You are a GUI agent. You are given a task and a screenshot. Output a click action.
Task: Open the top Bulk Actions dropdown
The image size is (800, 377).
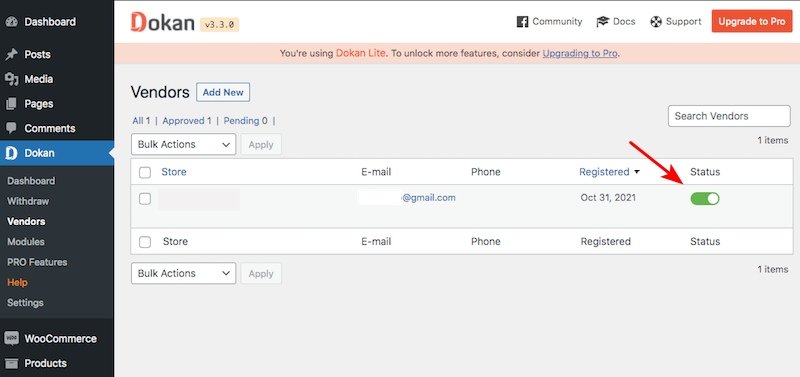(184, 144)
